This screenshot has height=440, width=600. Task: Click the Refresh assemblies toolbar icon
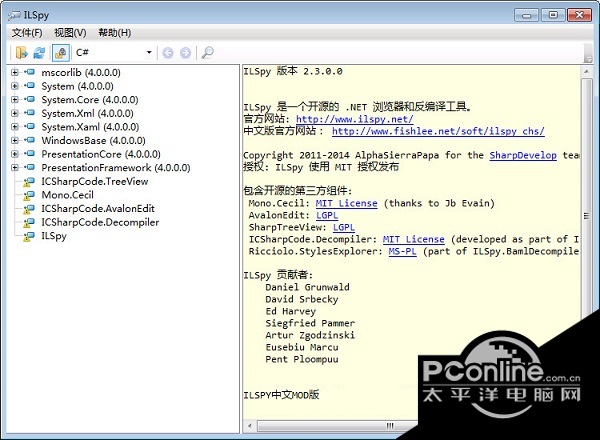click(x=39, y=52)
